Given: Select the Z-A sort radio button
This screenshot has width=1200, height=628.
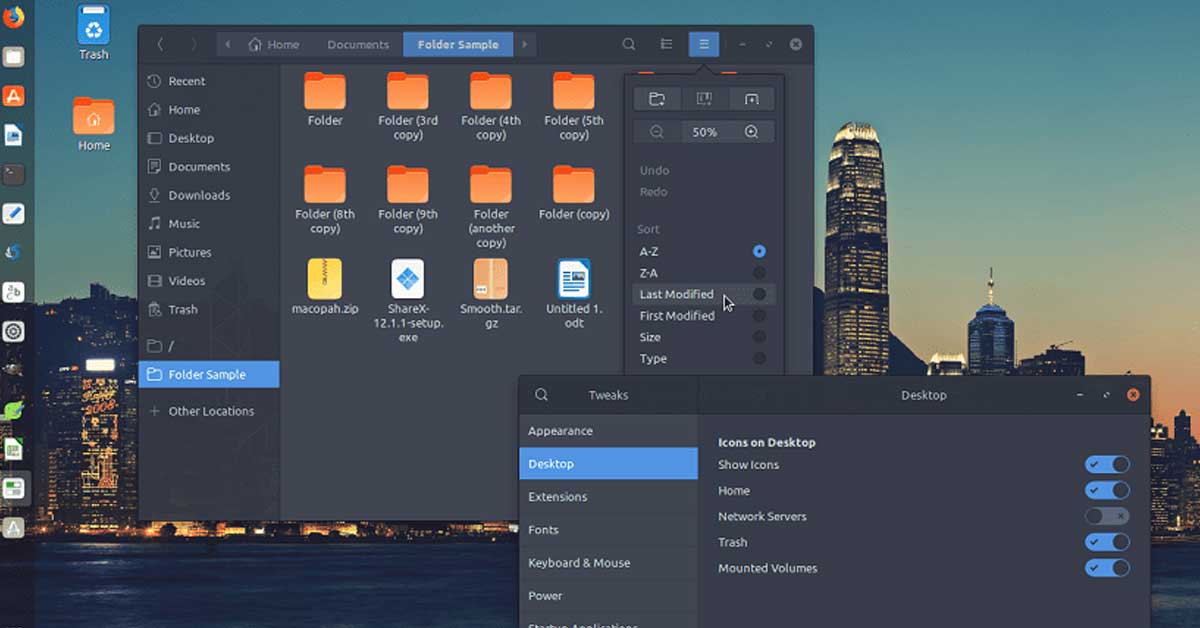Looking at the screenshot, I should click(x=759, y=273).
